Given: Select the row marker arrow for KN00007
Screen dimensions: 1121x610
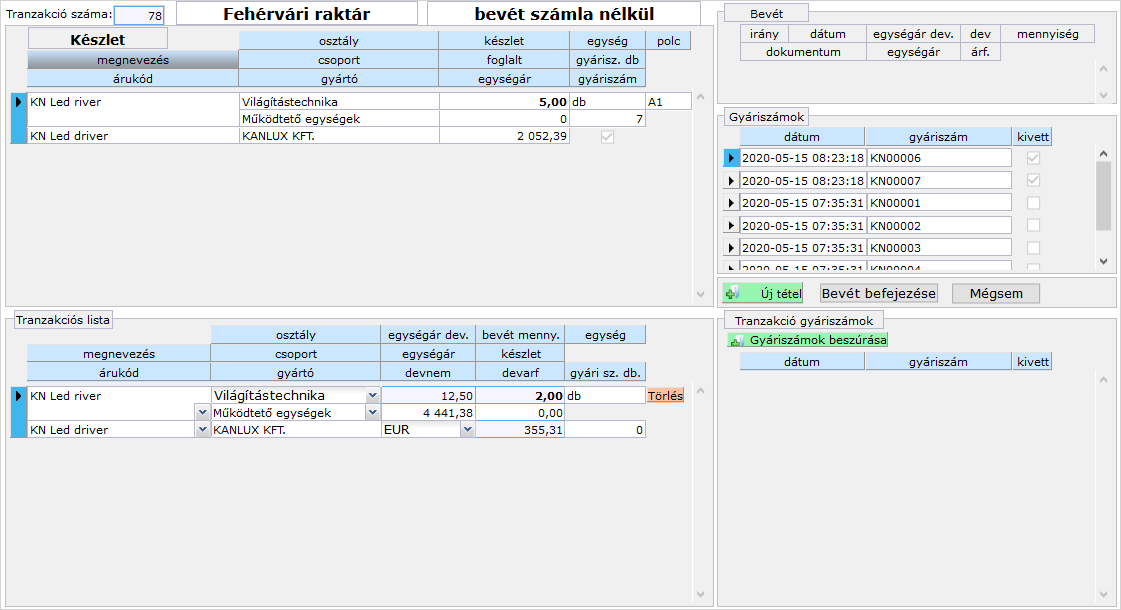Looking at the screenshot, I should click(730, 181).
